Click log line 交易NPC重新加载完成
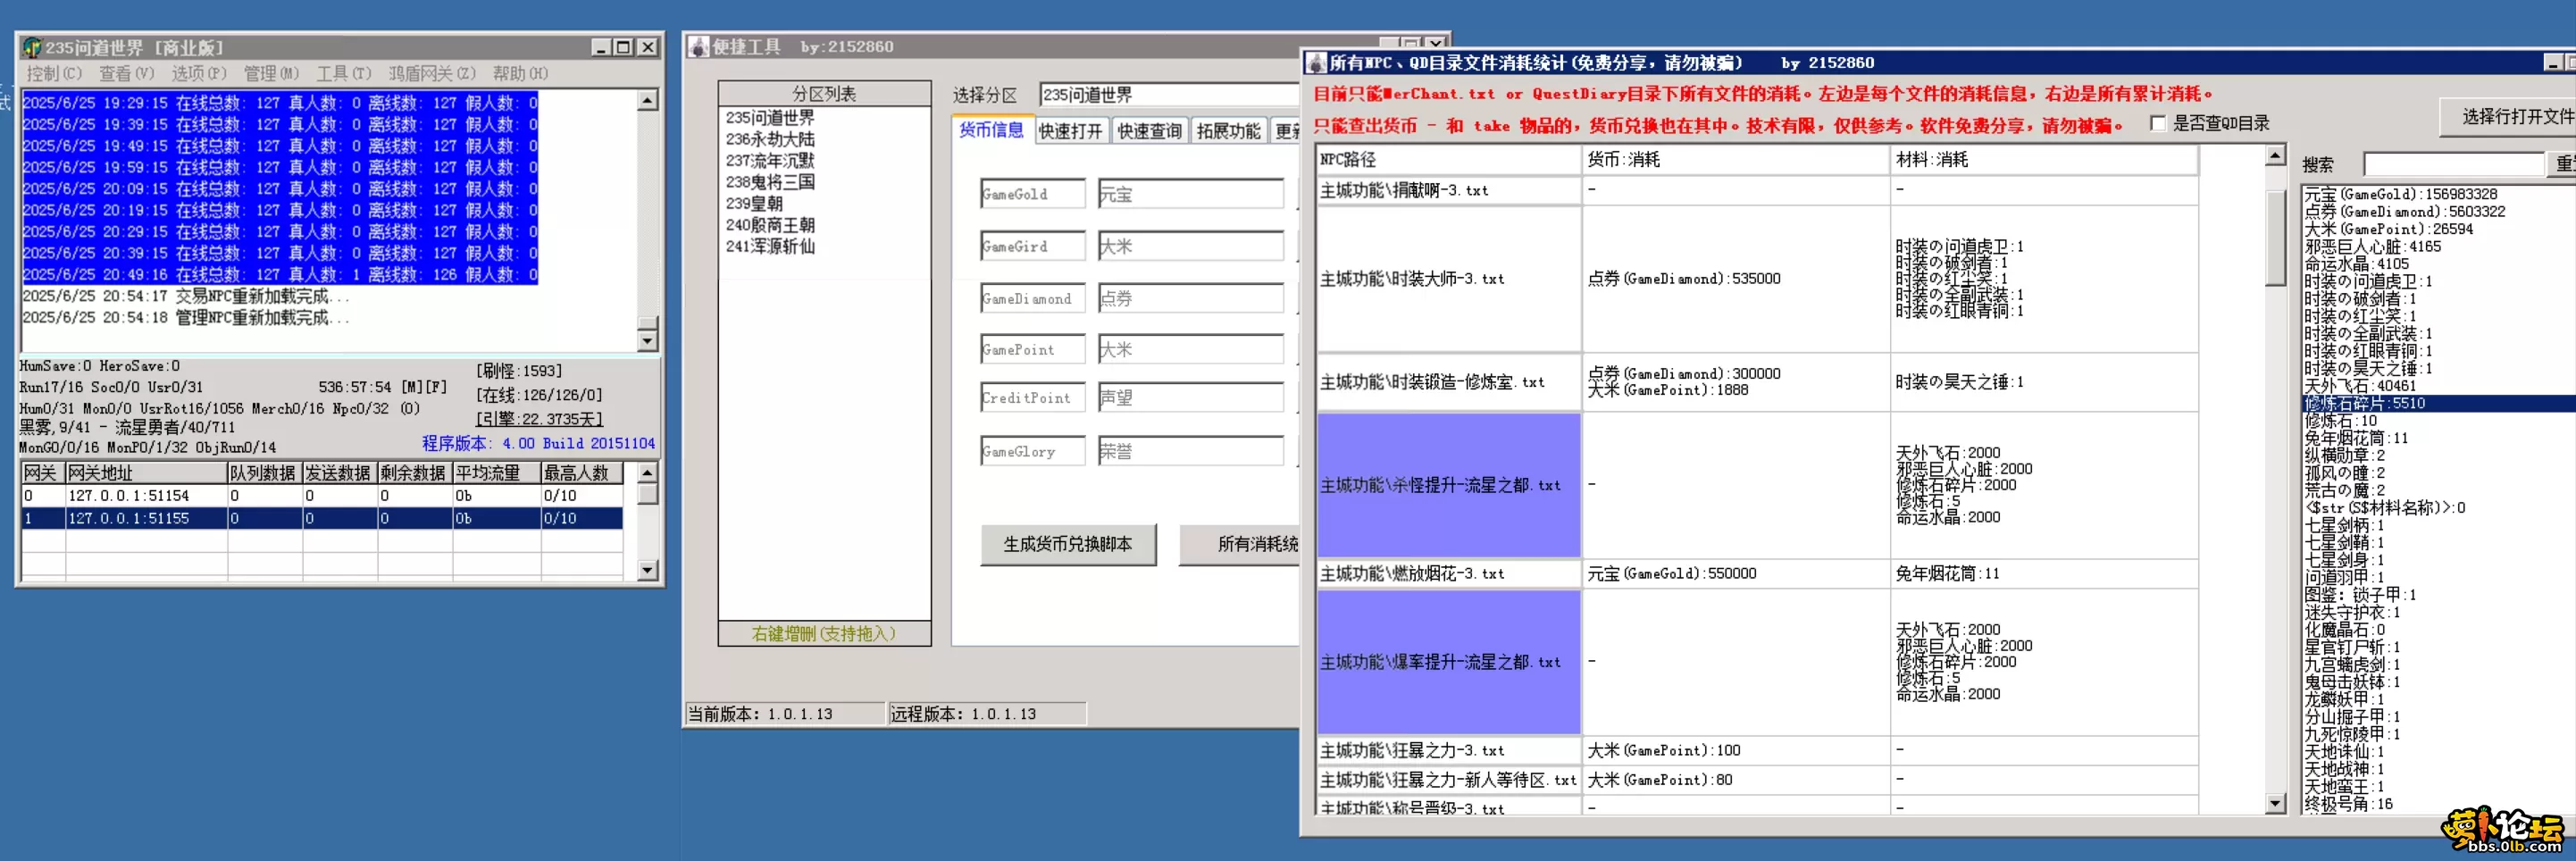Viewport: 2576px width, 861px height. (x=186, y=296)
